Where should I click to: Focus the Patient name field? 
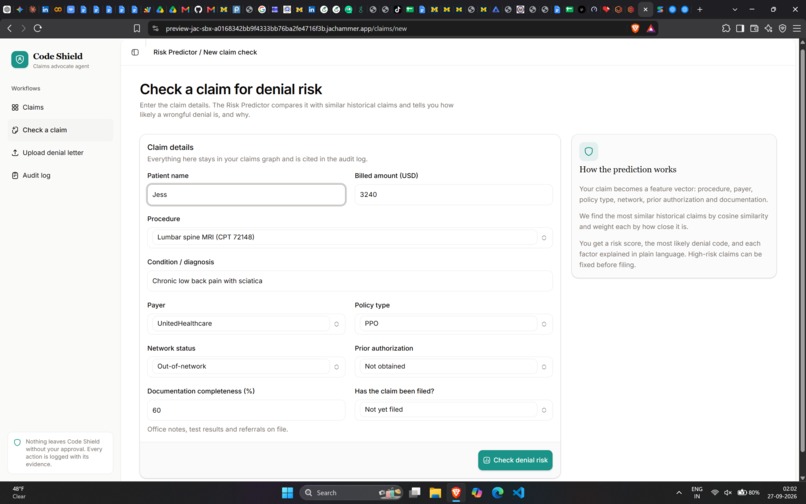(x=246, y=194)
